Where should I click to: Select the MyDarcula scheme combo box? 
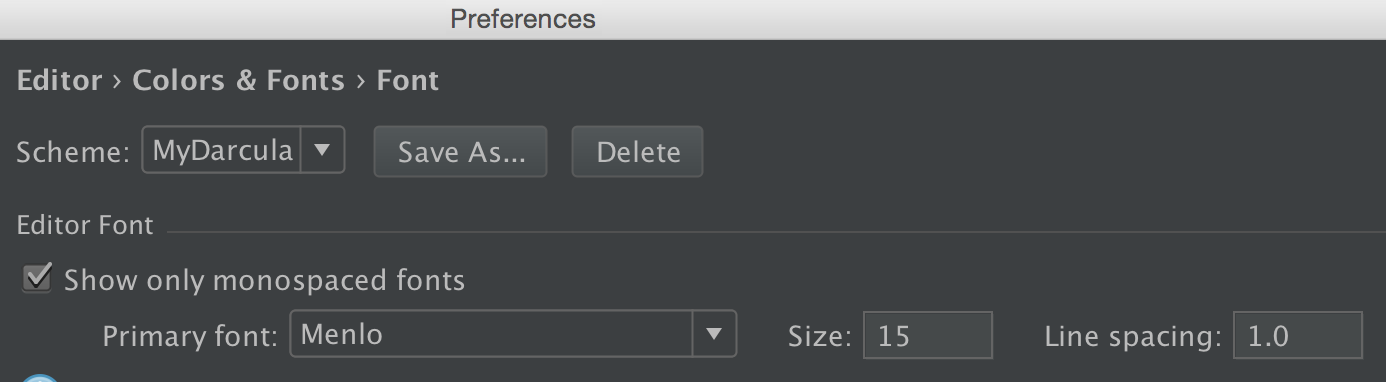[243, 150]
